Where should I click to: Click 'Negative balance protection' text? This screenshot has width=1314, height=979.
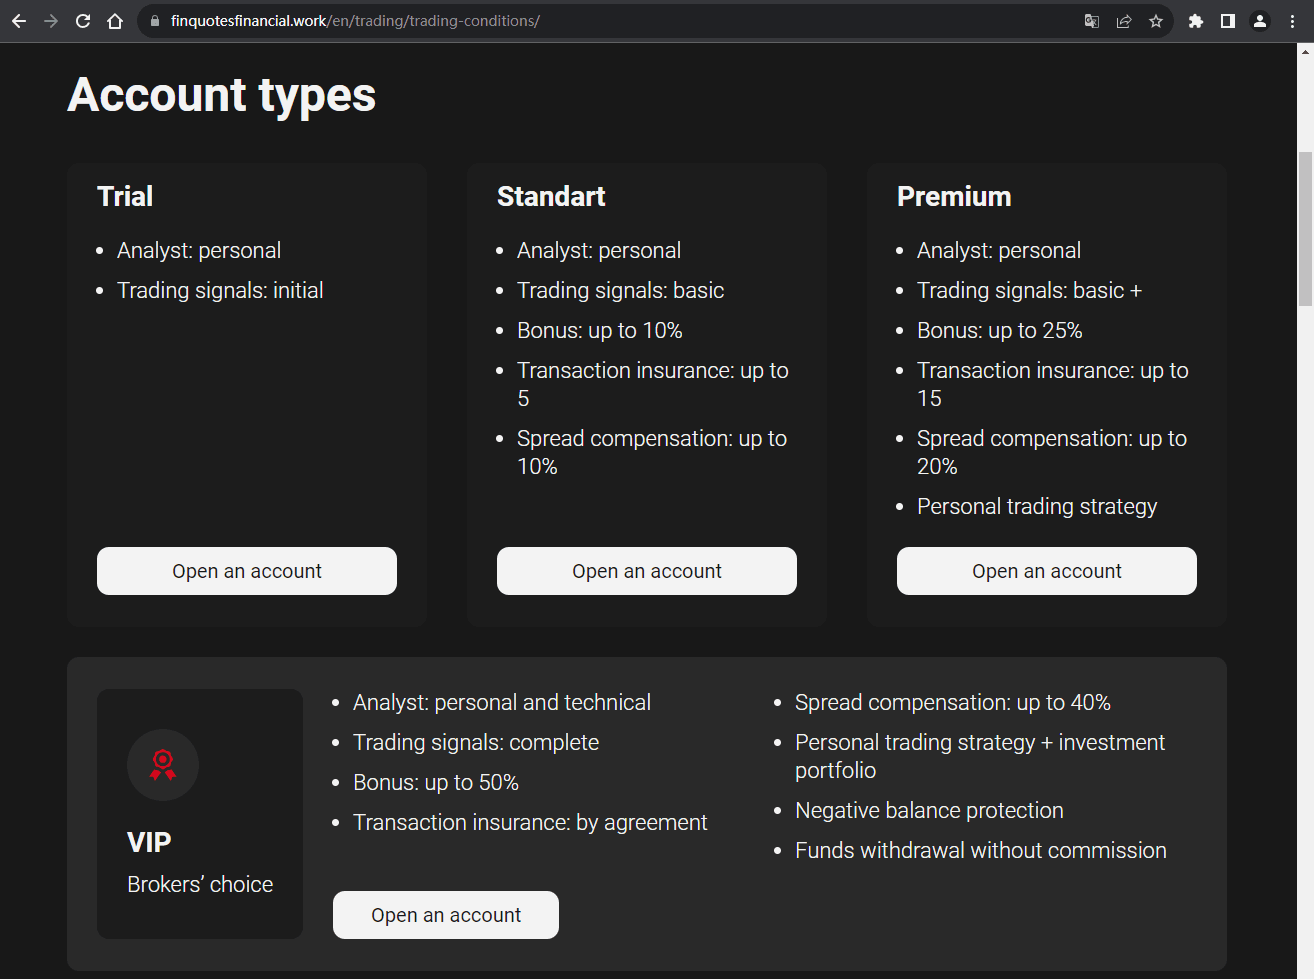(x=929, y=810)
